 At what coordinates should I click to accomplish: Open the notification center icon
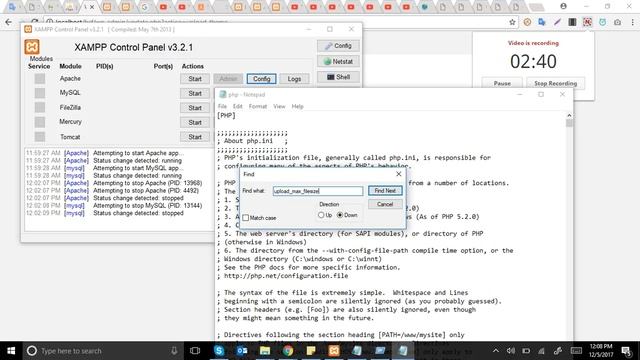[627, 351]
